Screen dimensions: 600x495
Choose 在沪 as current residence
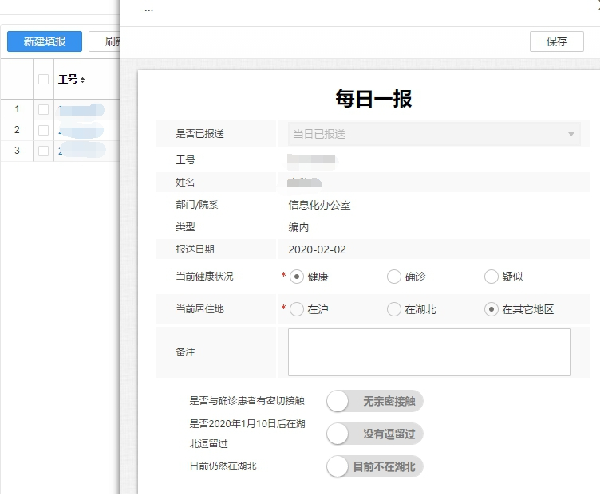tap(296, 309)
